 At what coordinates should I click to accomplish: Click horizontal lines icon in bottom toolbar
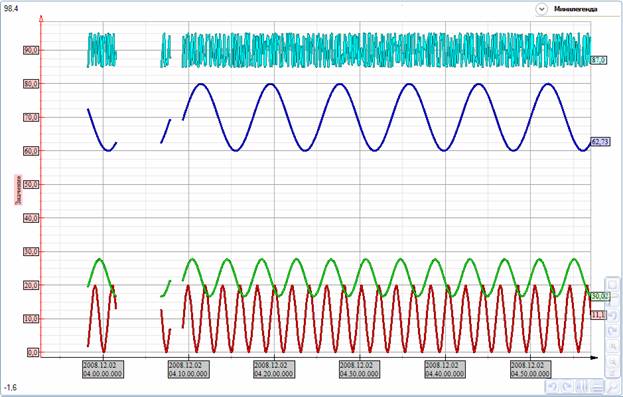[x=597, y=387]
